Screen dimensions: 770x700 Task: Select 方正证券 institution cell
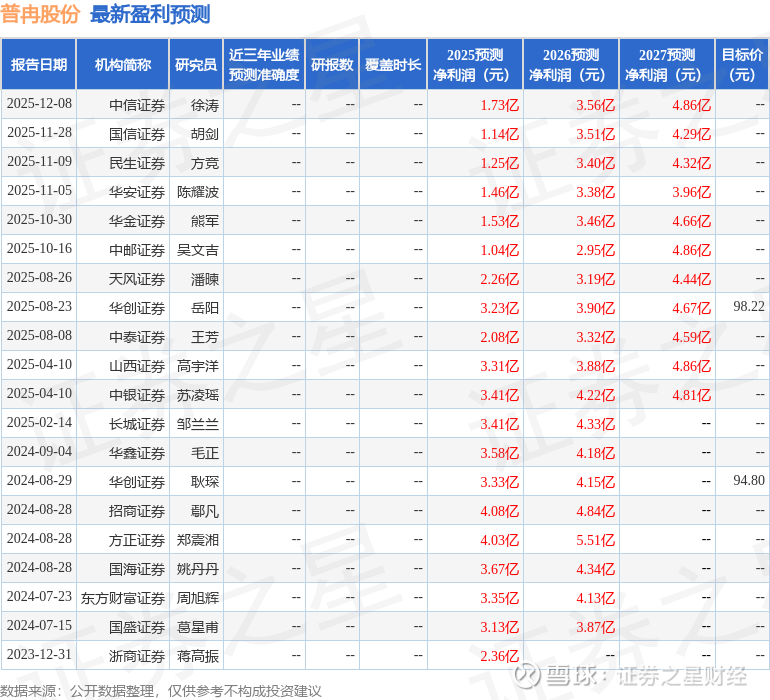click(x=137, y=540)
